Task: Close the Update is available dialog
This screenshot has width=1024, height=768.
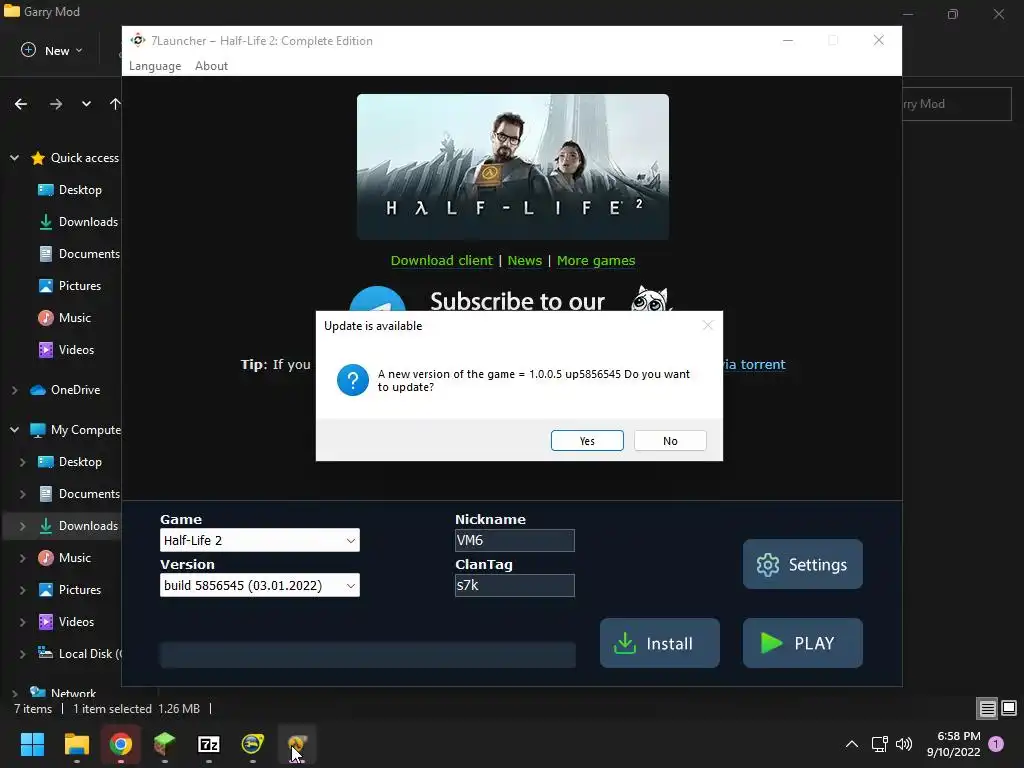Action: (708, 325)
